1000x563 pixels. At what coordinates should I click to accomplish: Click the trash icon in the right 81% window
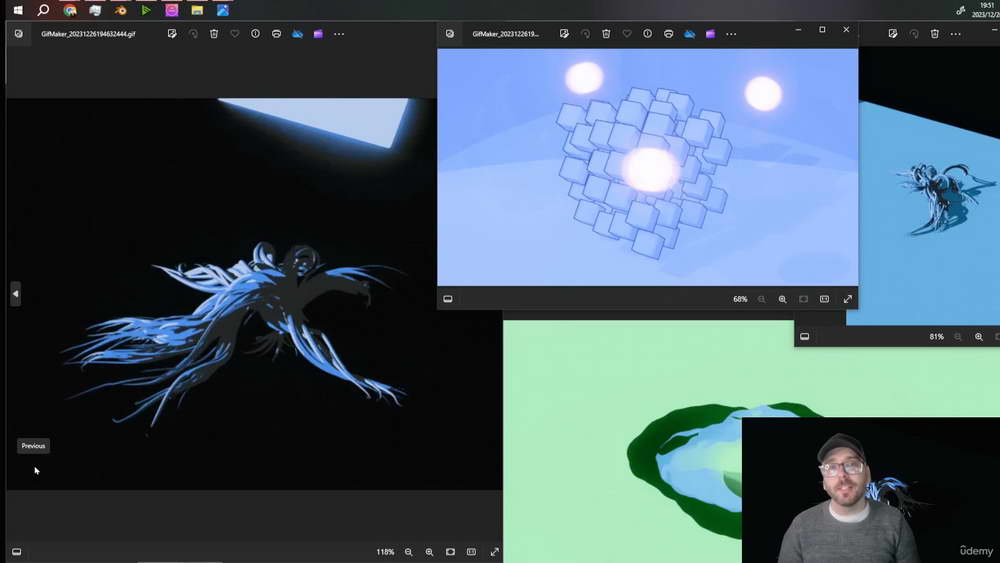pyautogui.click(x=935, y=34)
